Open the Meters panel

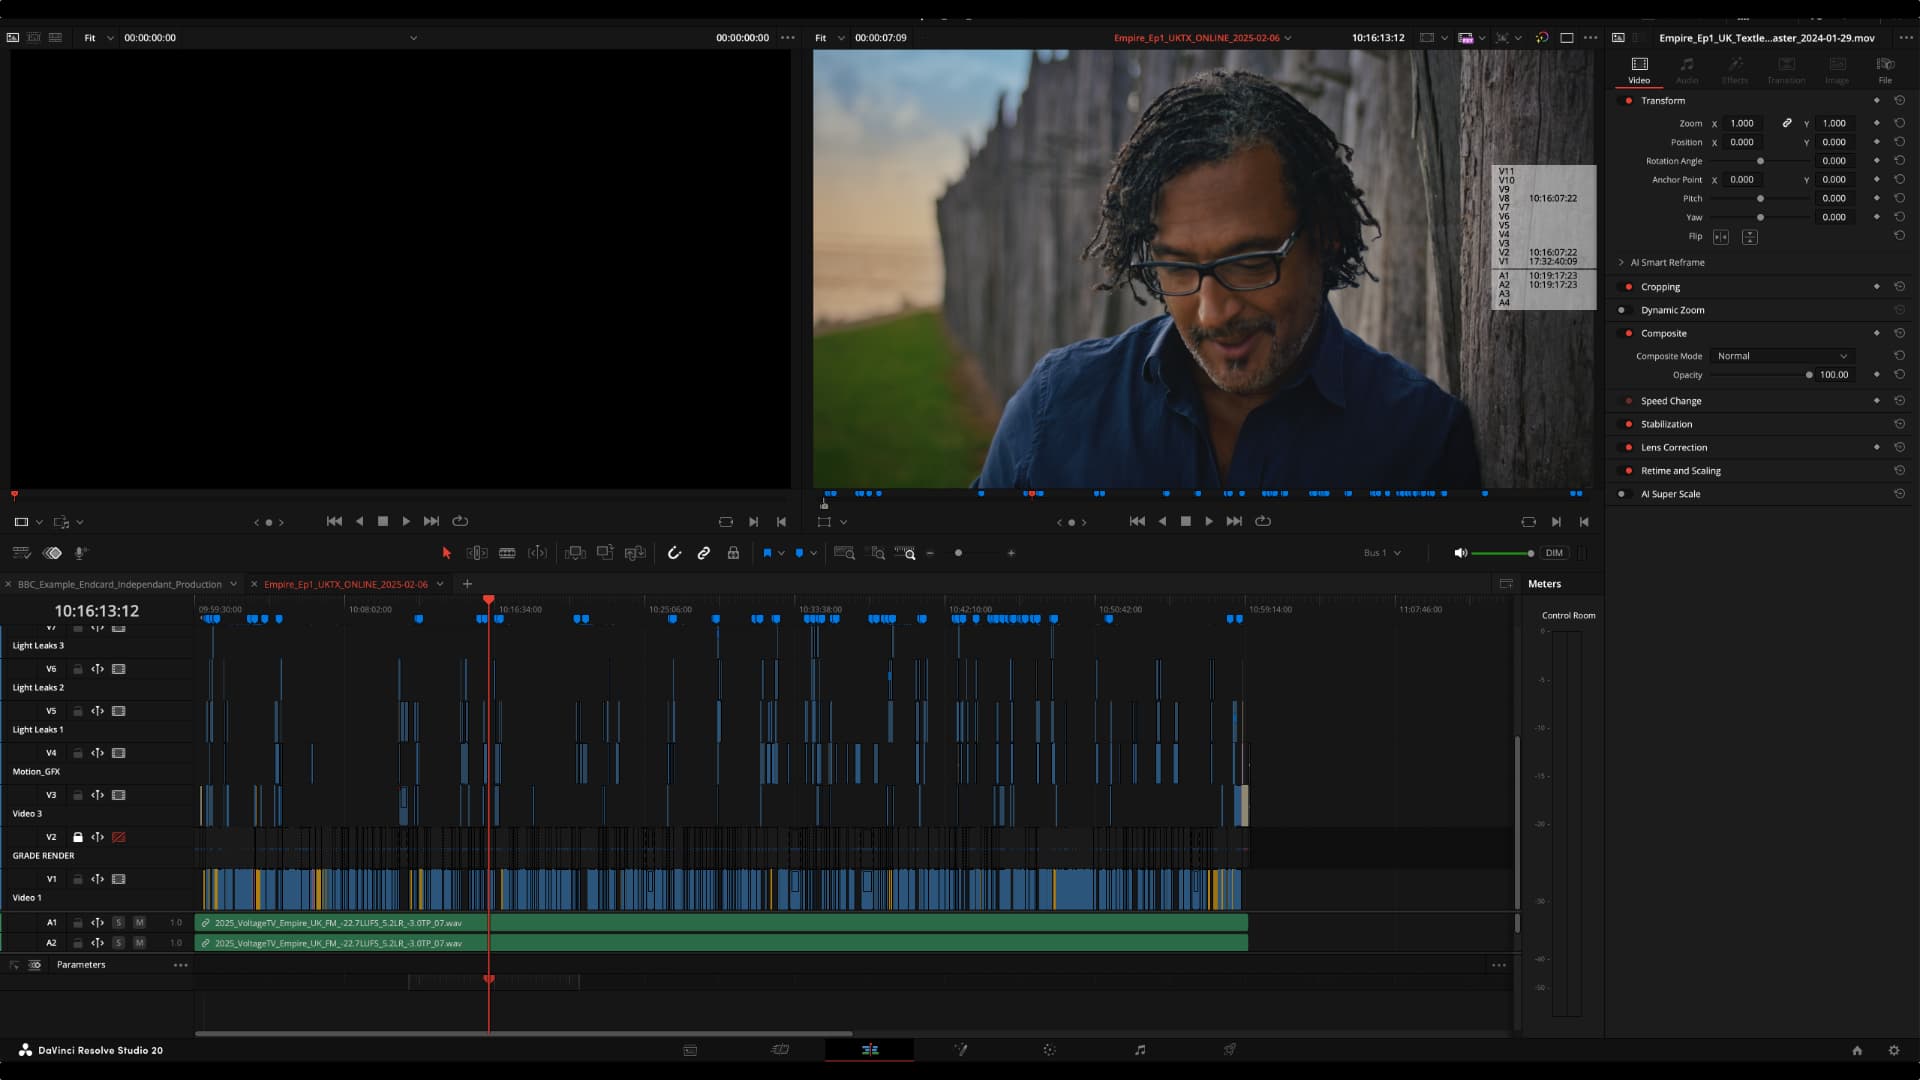(x=1545, y=583)
